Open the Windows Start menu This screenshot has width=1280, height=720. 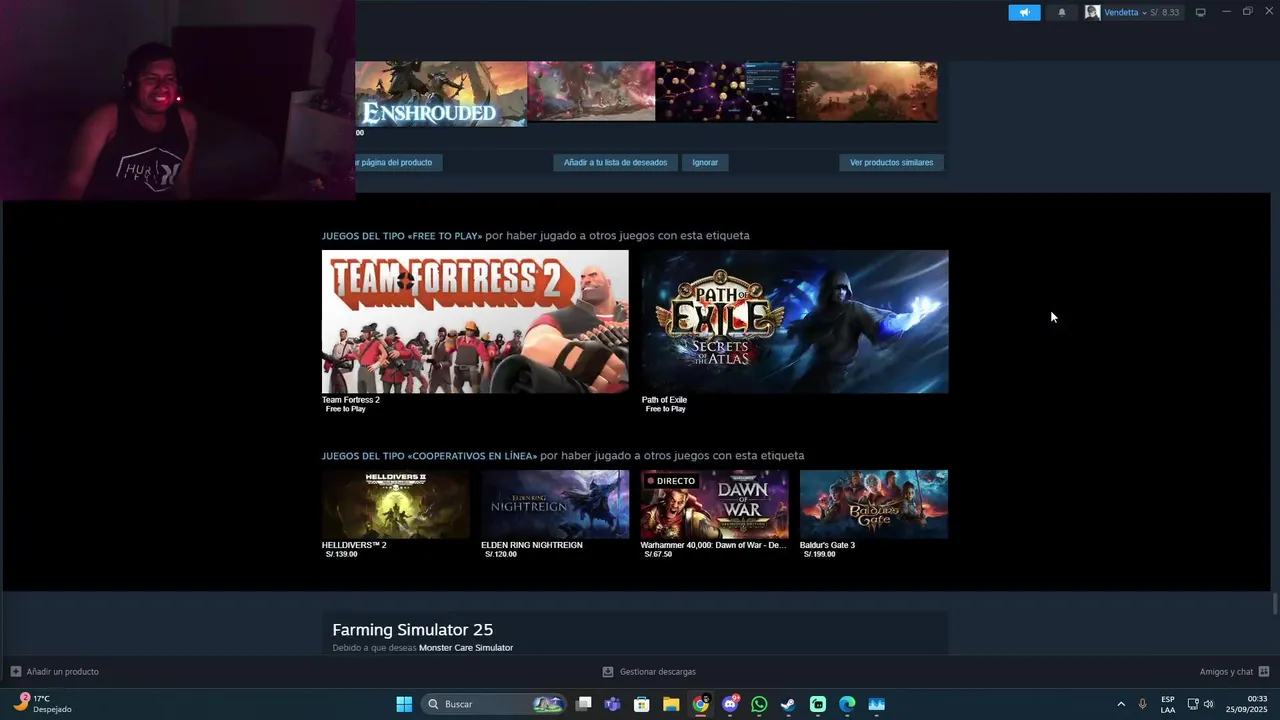404,704
